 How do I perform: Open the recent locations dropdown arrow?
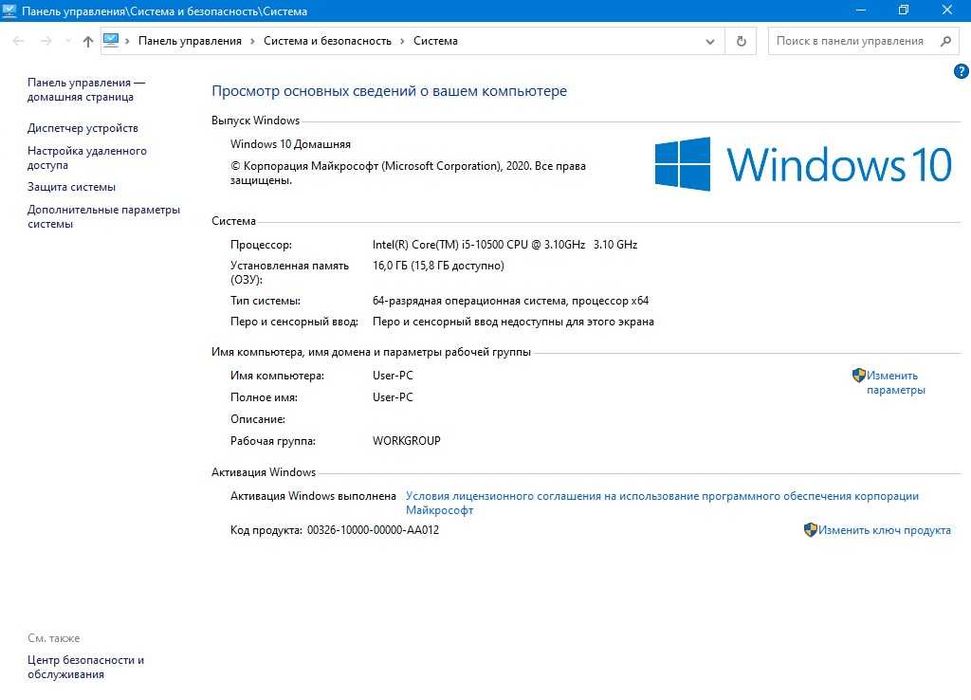point(67,41)
